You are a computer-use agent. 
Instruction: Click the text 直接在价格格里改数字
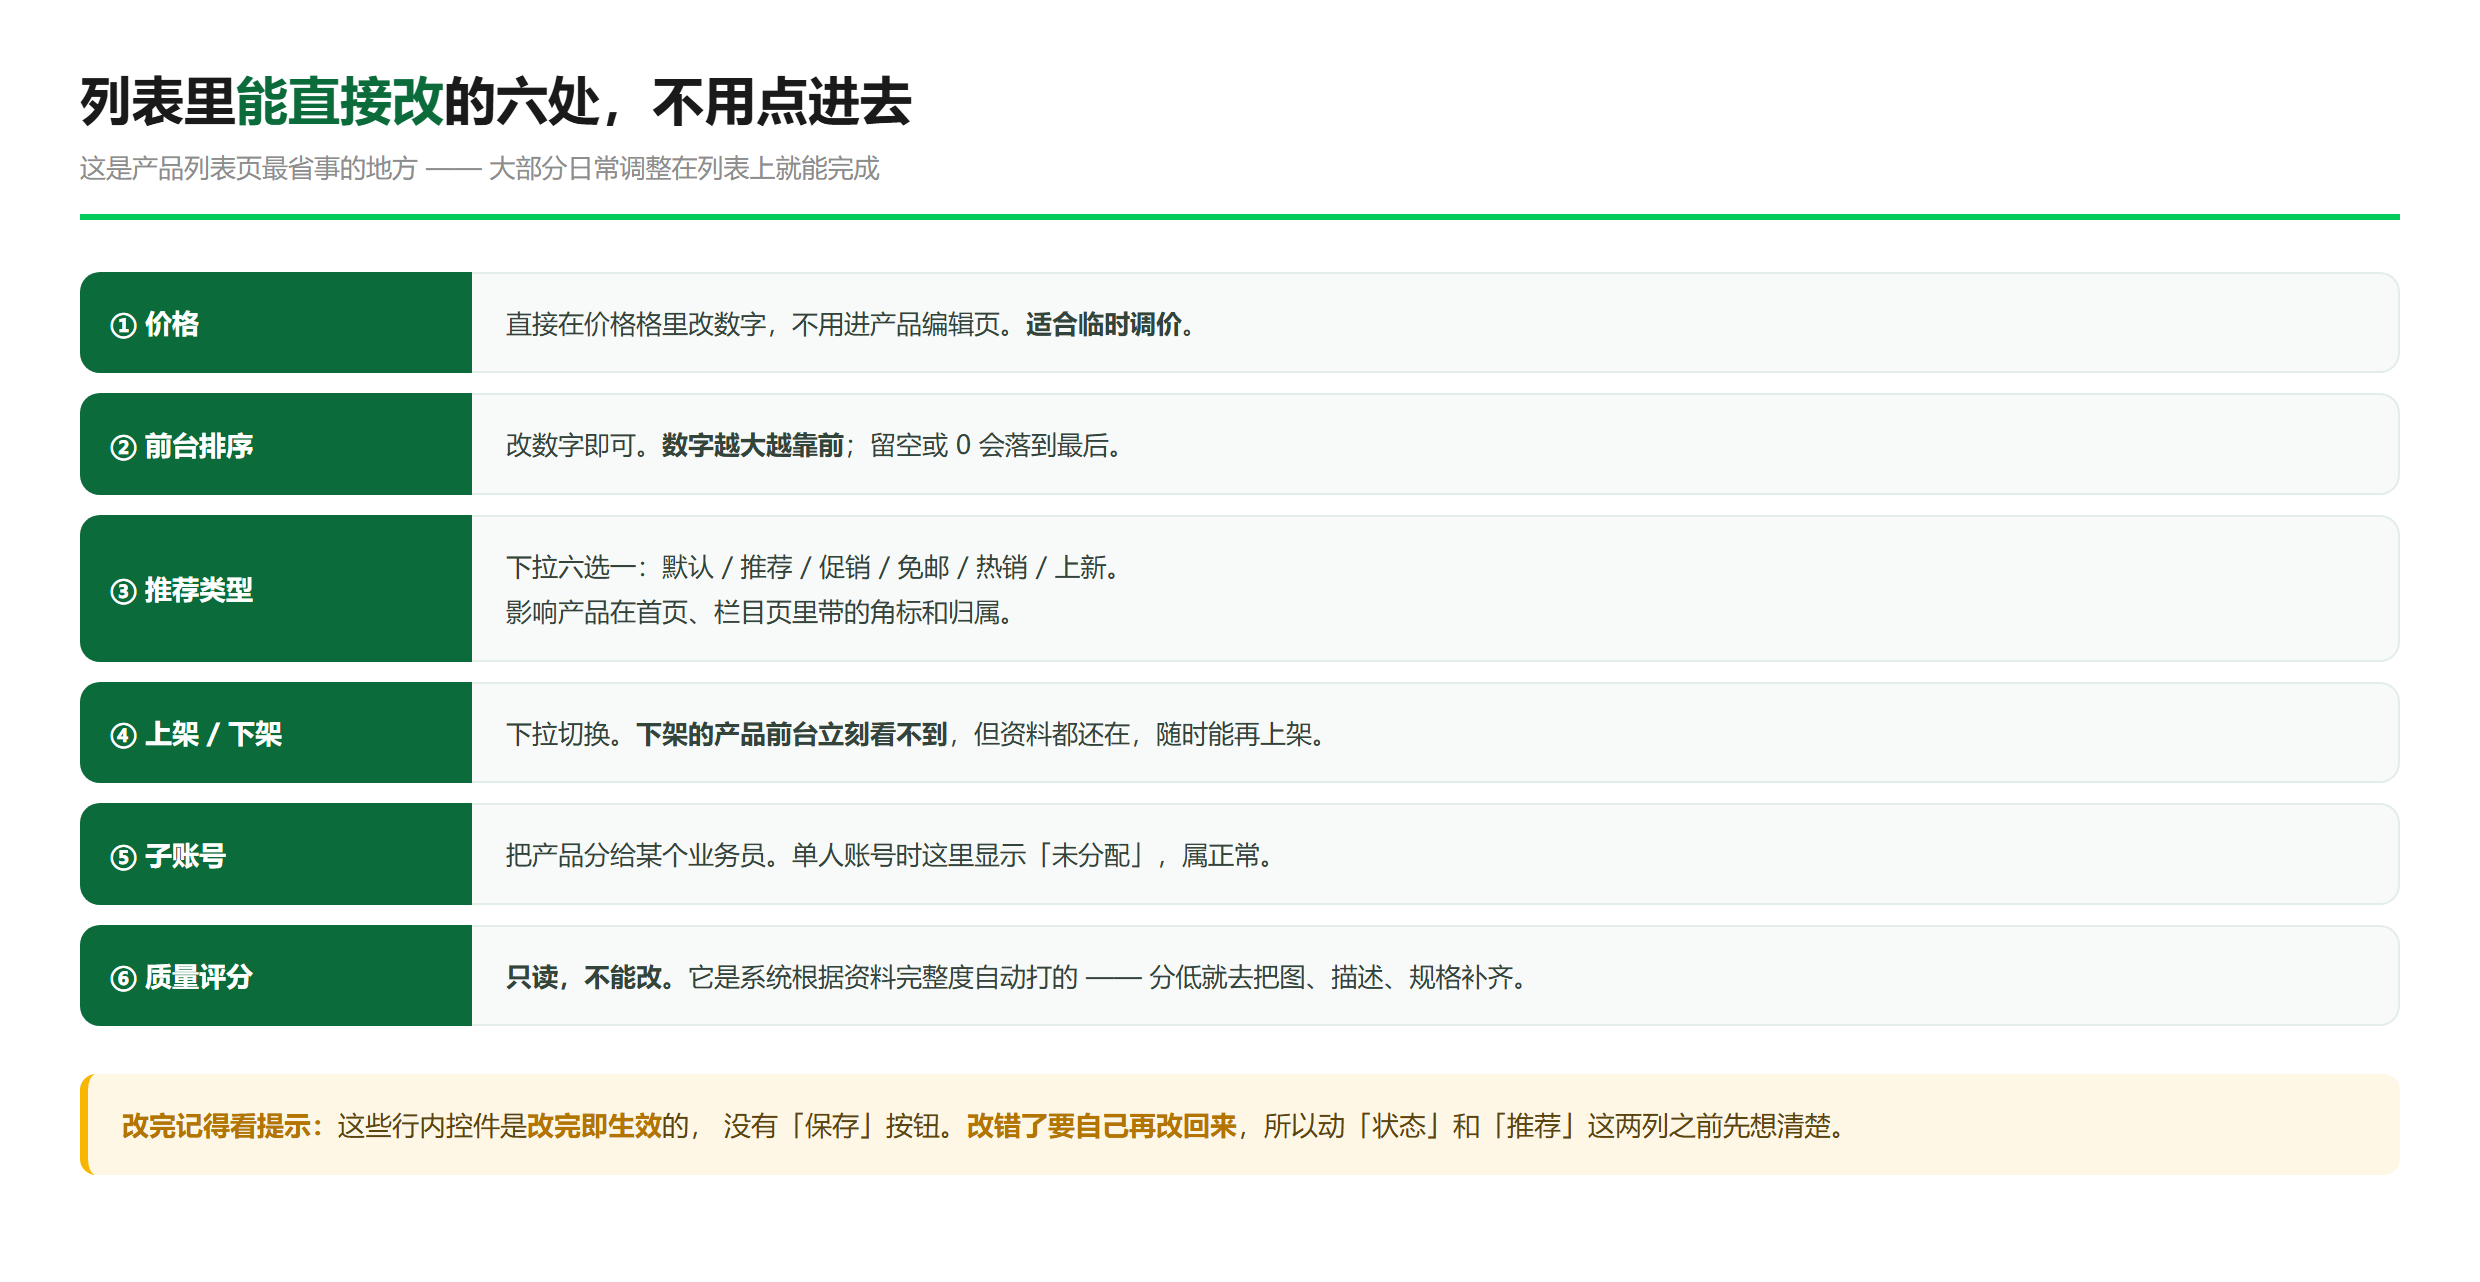(x=636, y=324)
